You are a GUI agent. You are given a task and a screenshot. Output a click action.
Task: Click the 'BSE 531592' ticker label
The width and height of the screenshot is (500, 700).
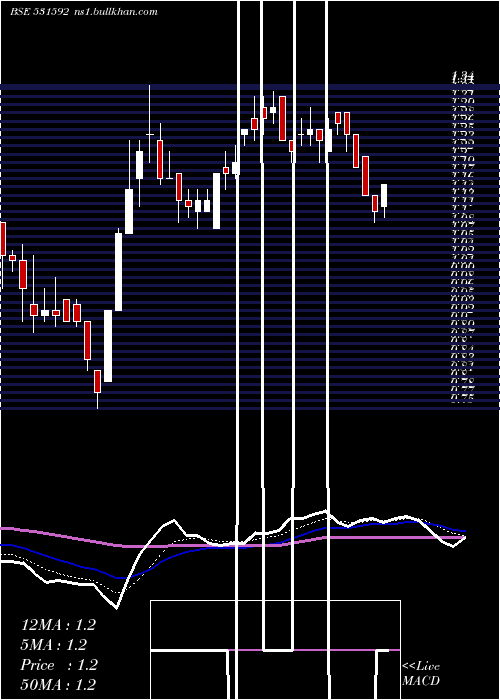39,12
